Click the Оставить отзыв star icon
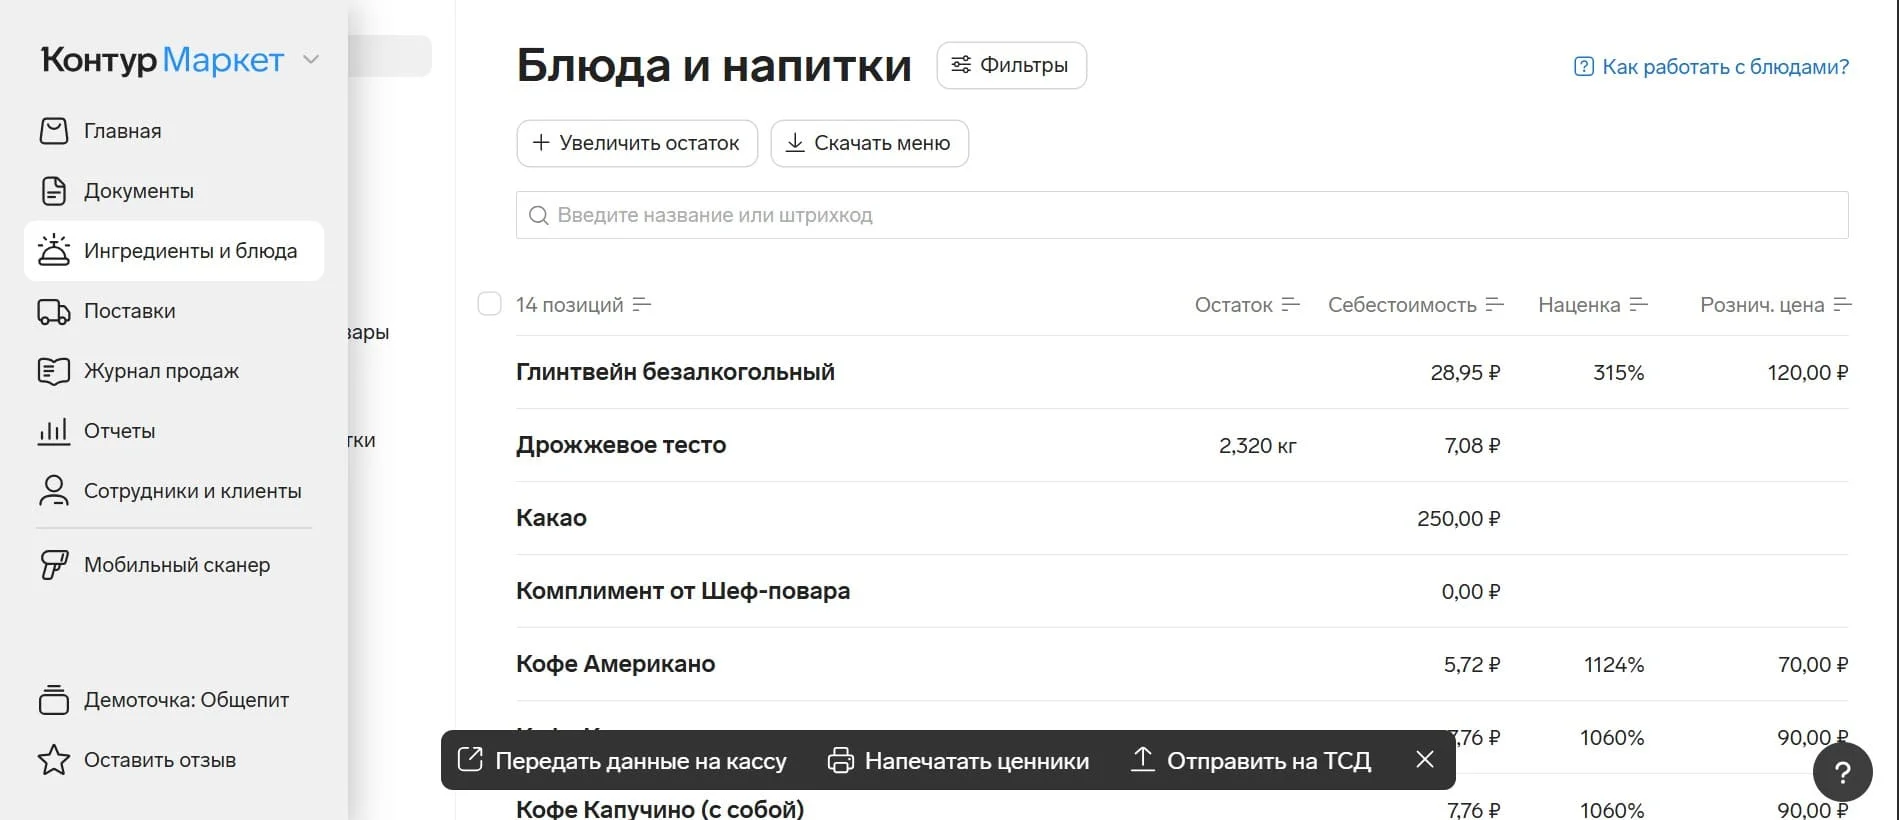Viewport: 1899px width, 820px height. (x=54, y=760)
